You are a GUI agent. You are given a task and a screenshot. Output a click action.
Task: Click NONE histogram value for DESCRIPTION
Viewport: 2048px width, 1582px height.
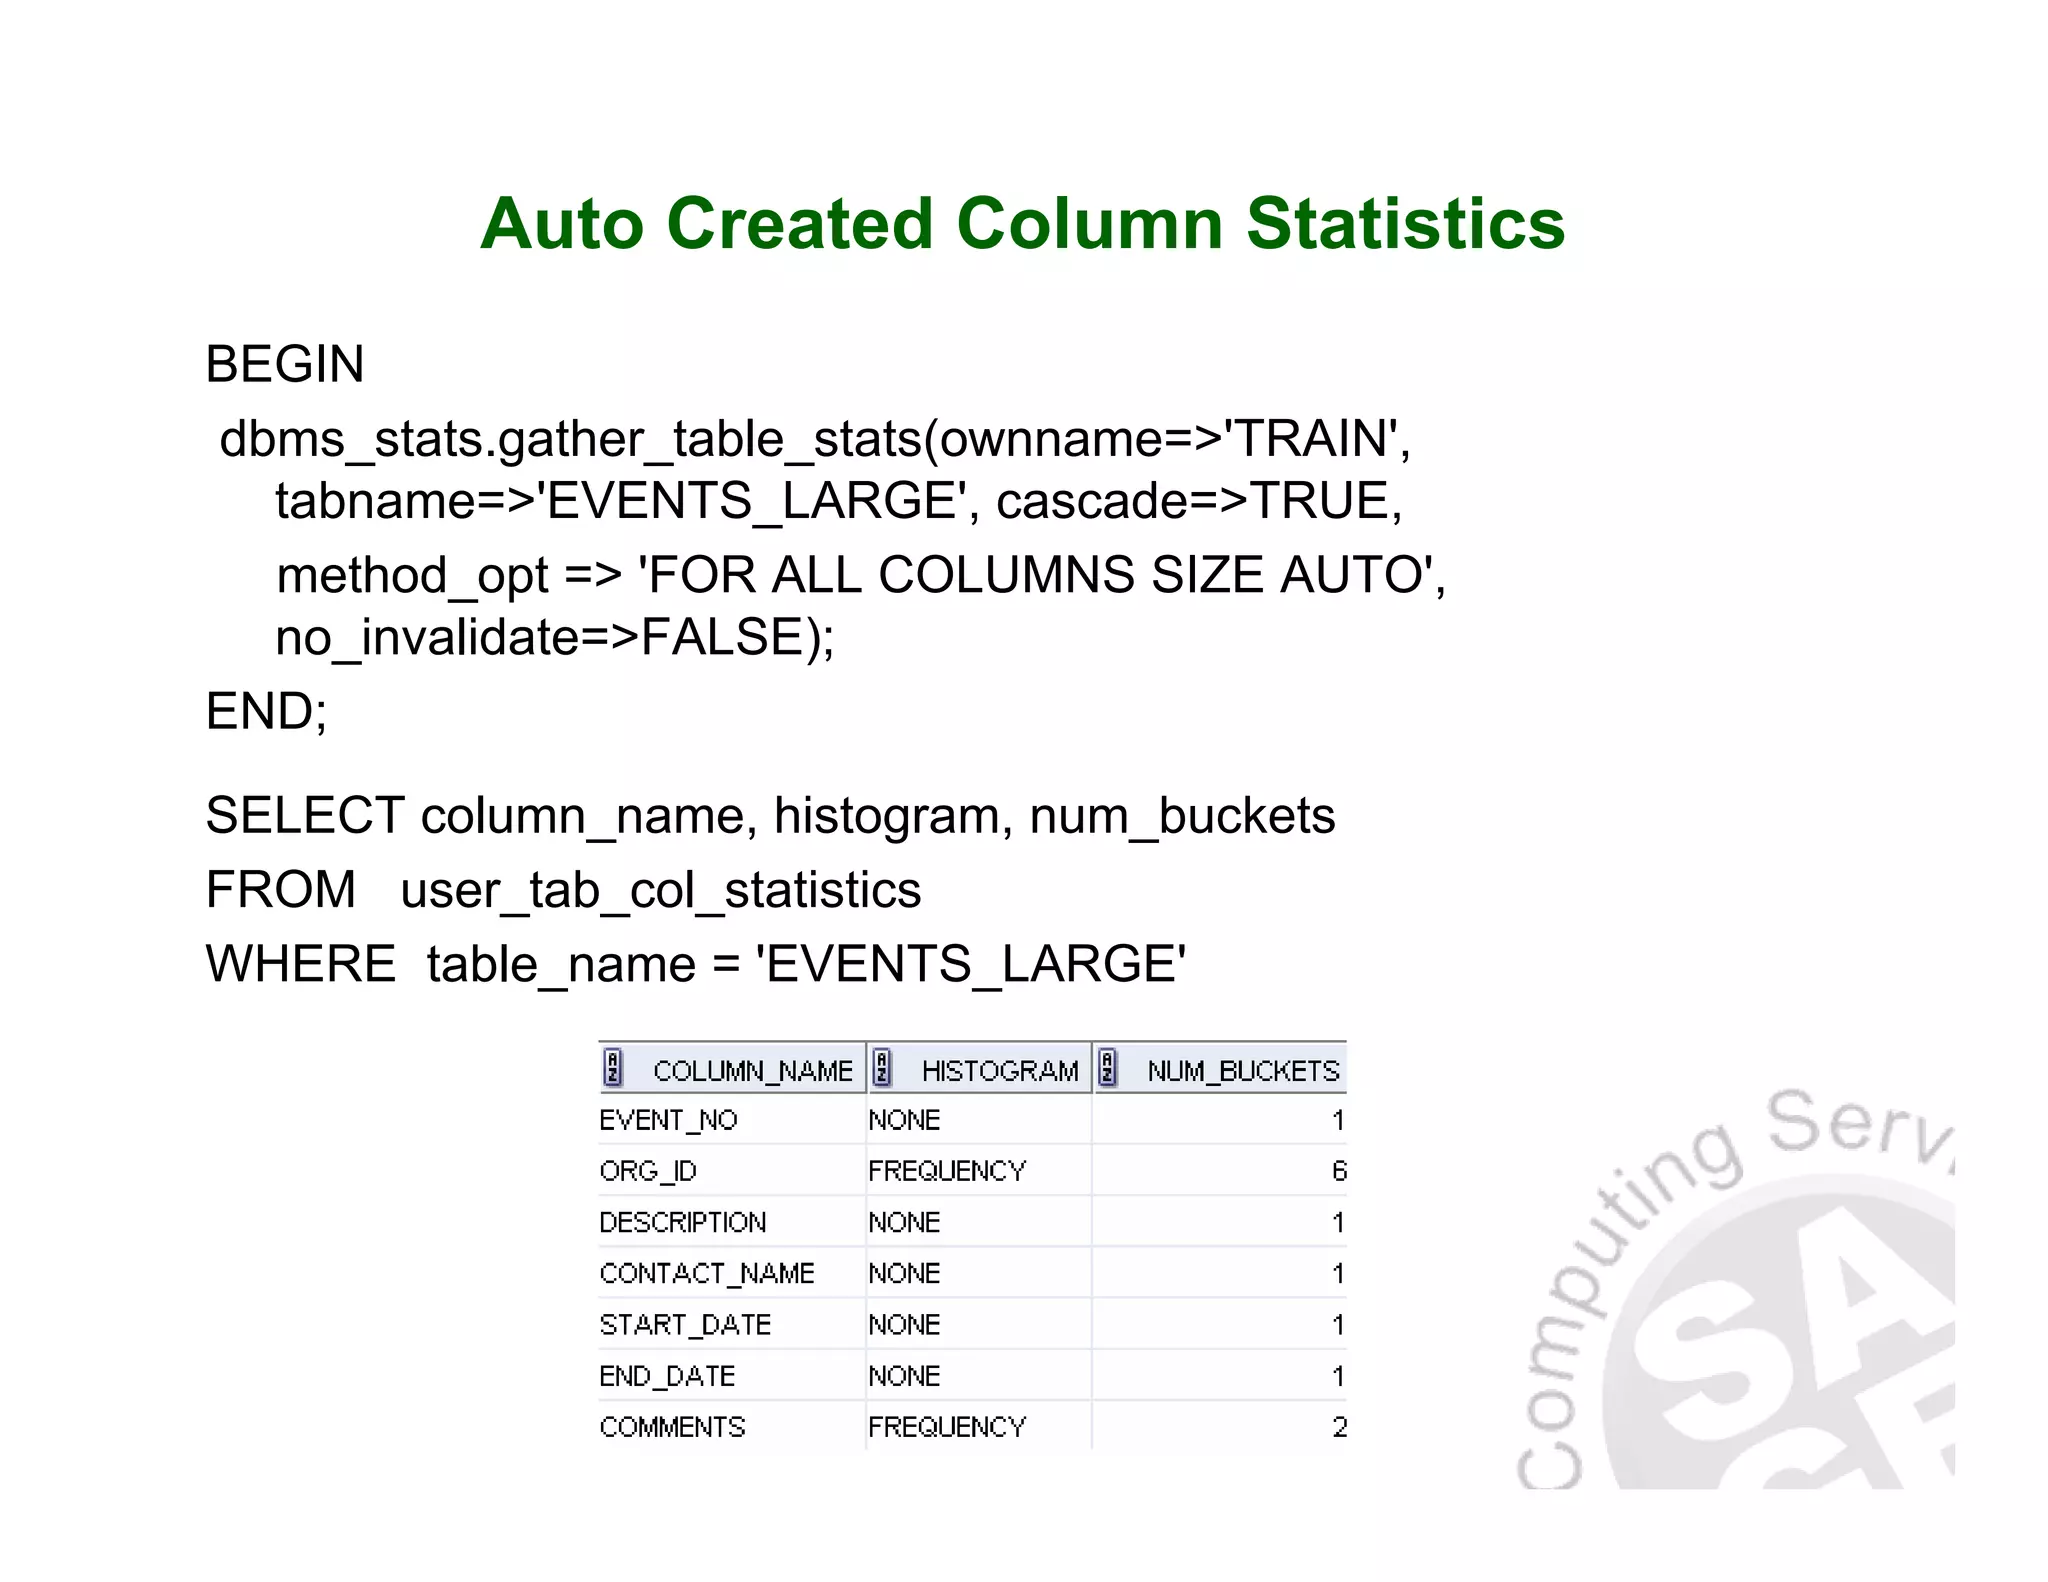click(904, 1222)
